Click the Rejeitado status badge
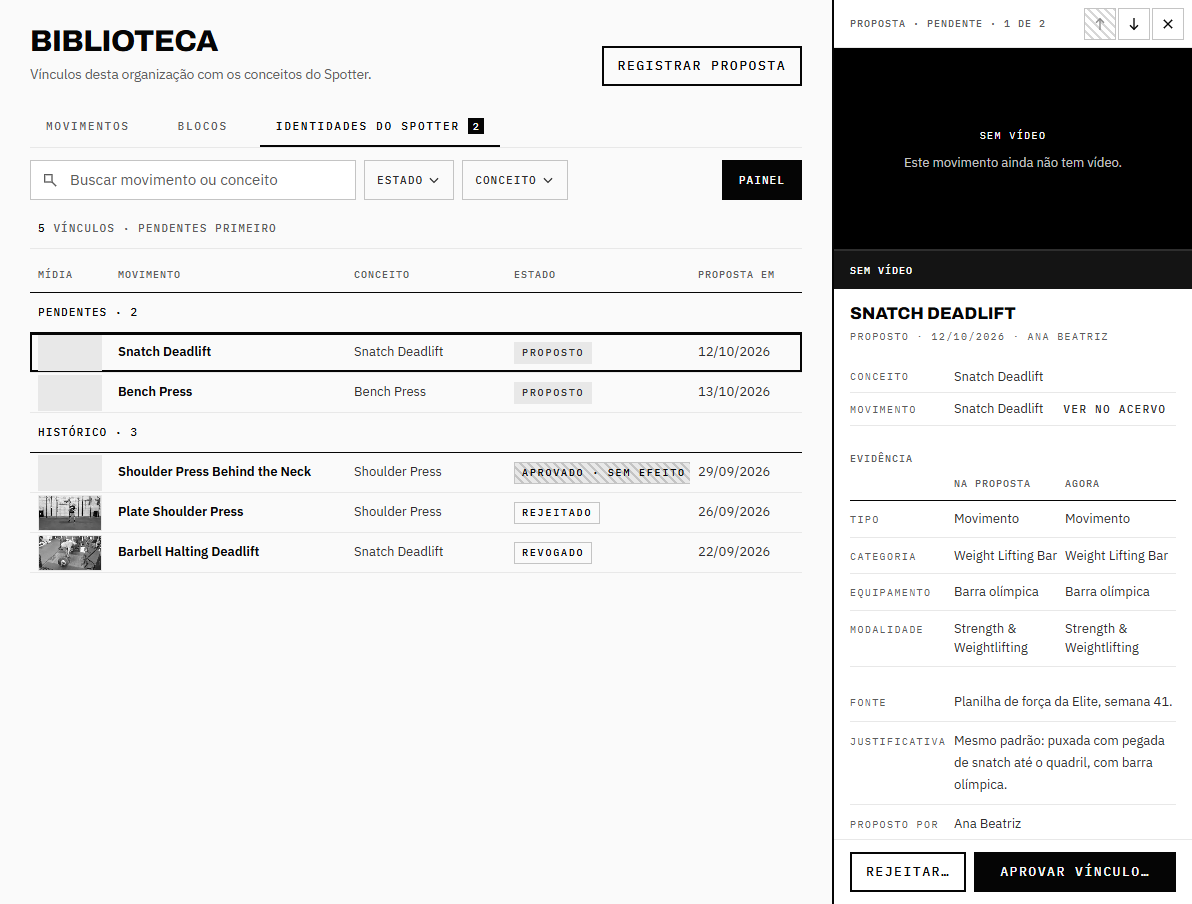1192x904 pixels. coord(556,512)
